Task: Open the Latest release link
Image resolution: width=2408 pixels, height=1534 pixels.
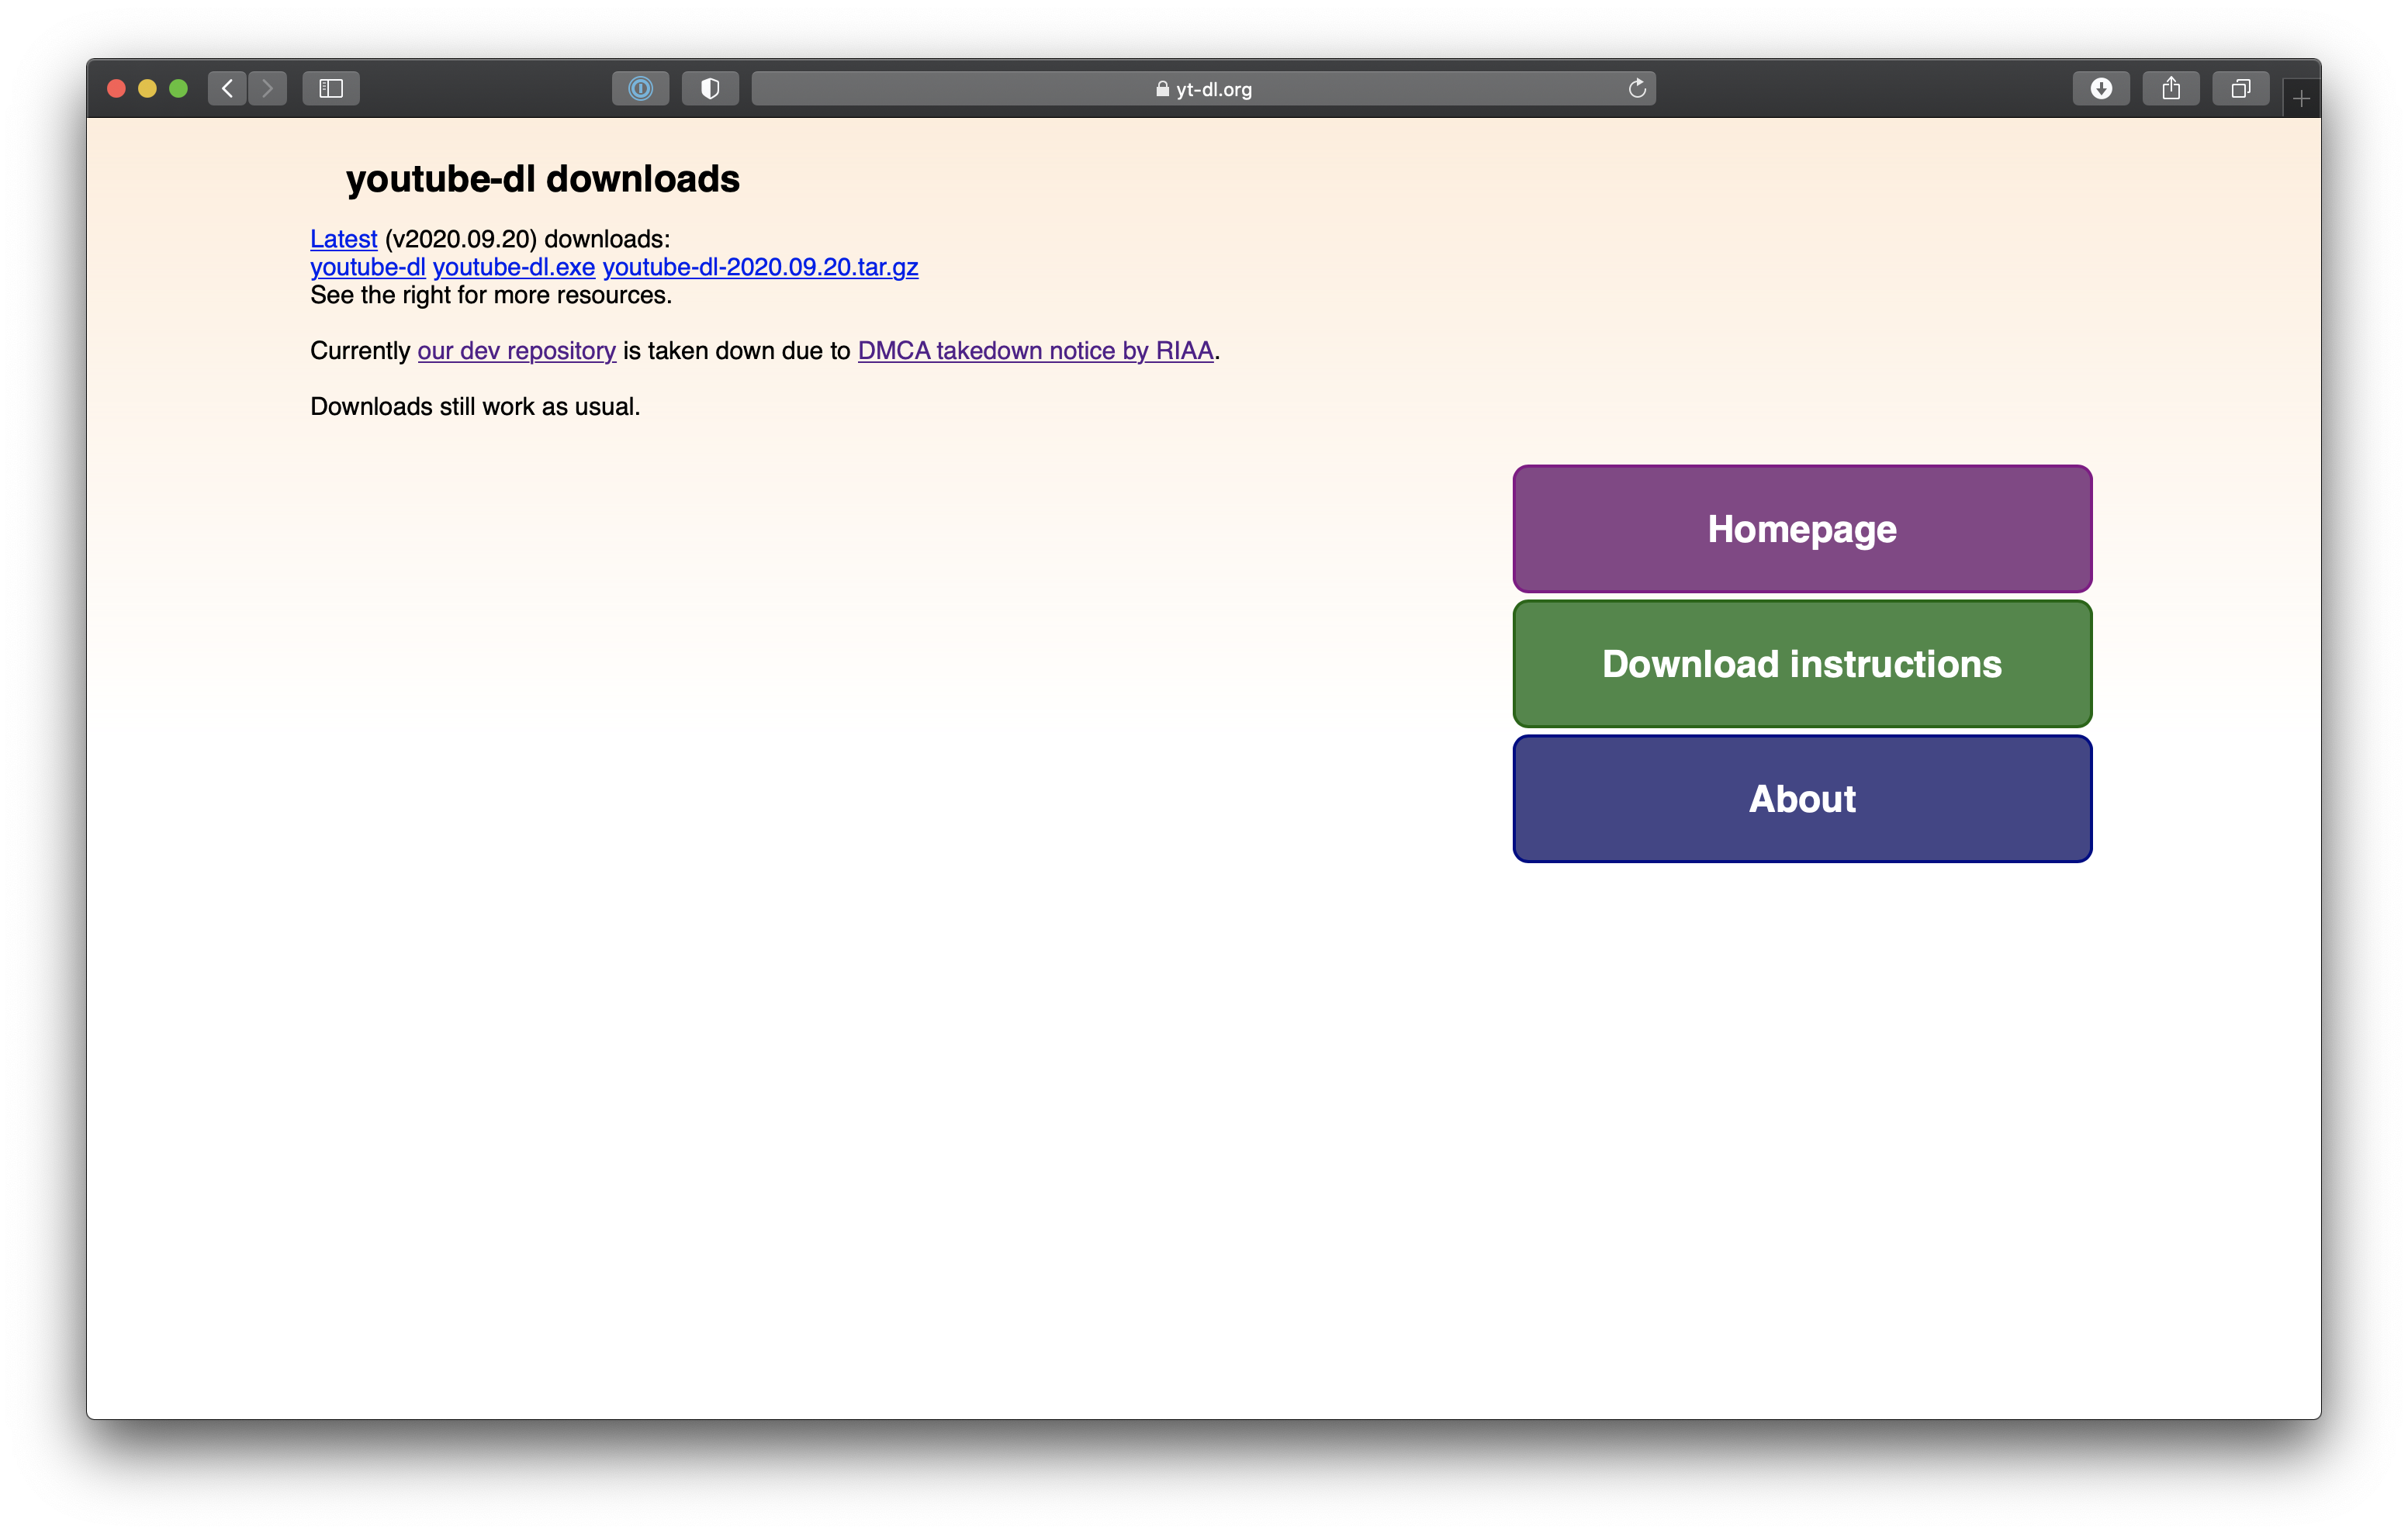Action: (343, 239)
